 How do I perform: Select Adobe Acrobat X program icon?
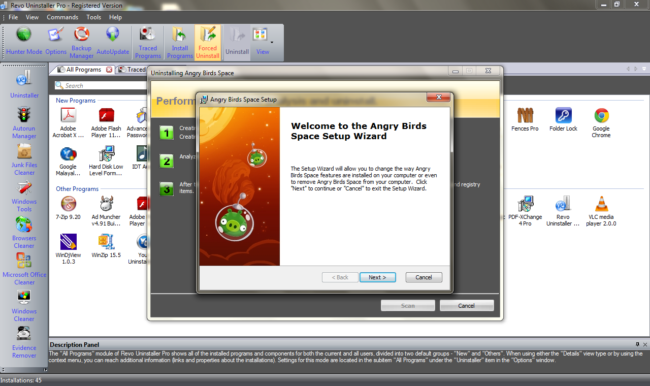pos(68,122)
